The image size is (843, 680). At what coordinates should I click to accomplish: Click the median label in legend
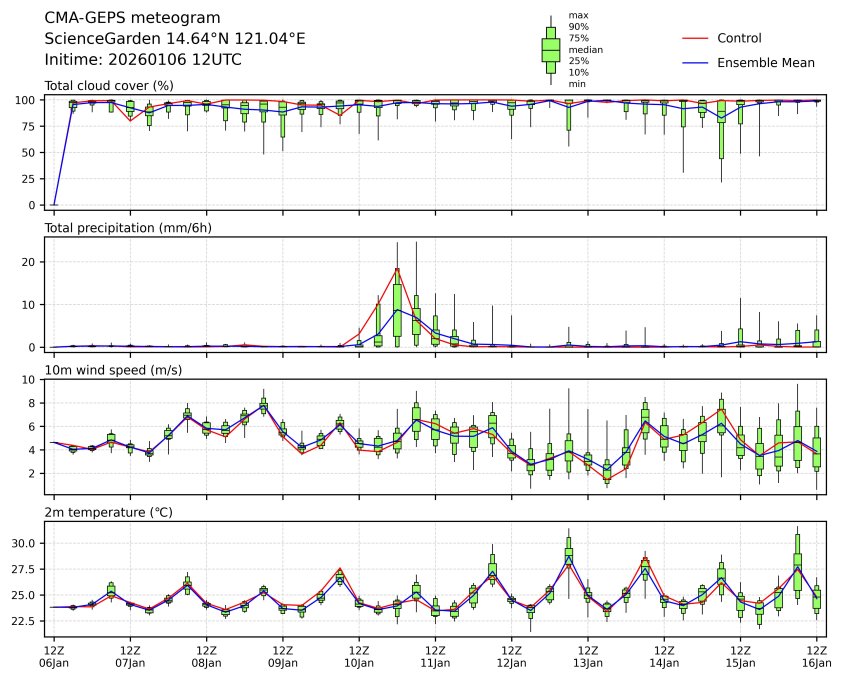click(585, 49)
